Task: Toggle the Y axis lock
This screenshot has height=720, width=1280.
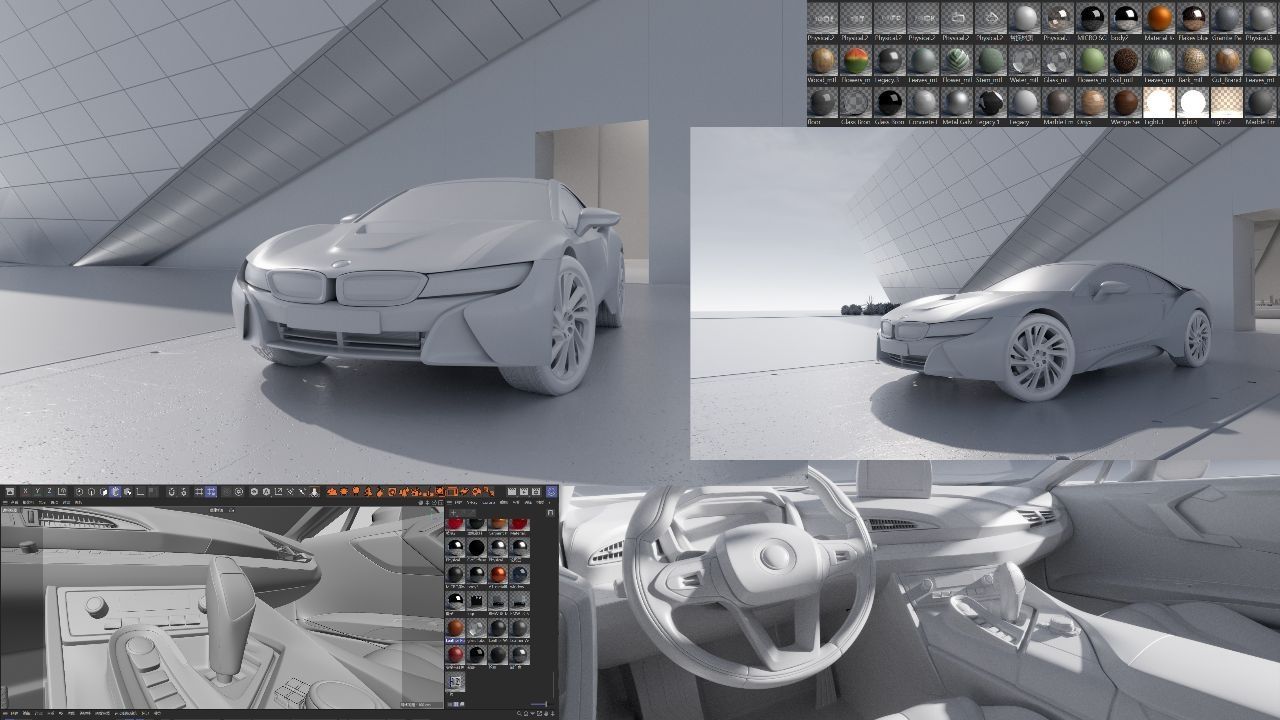Action: tap(37, 492)
